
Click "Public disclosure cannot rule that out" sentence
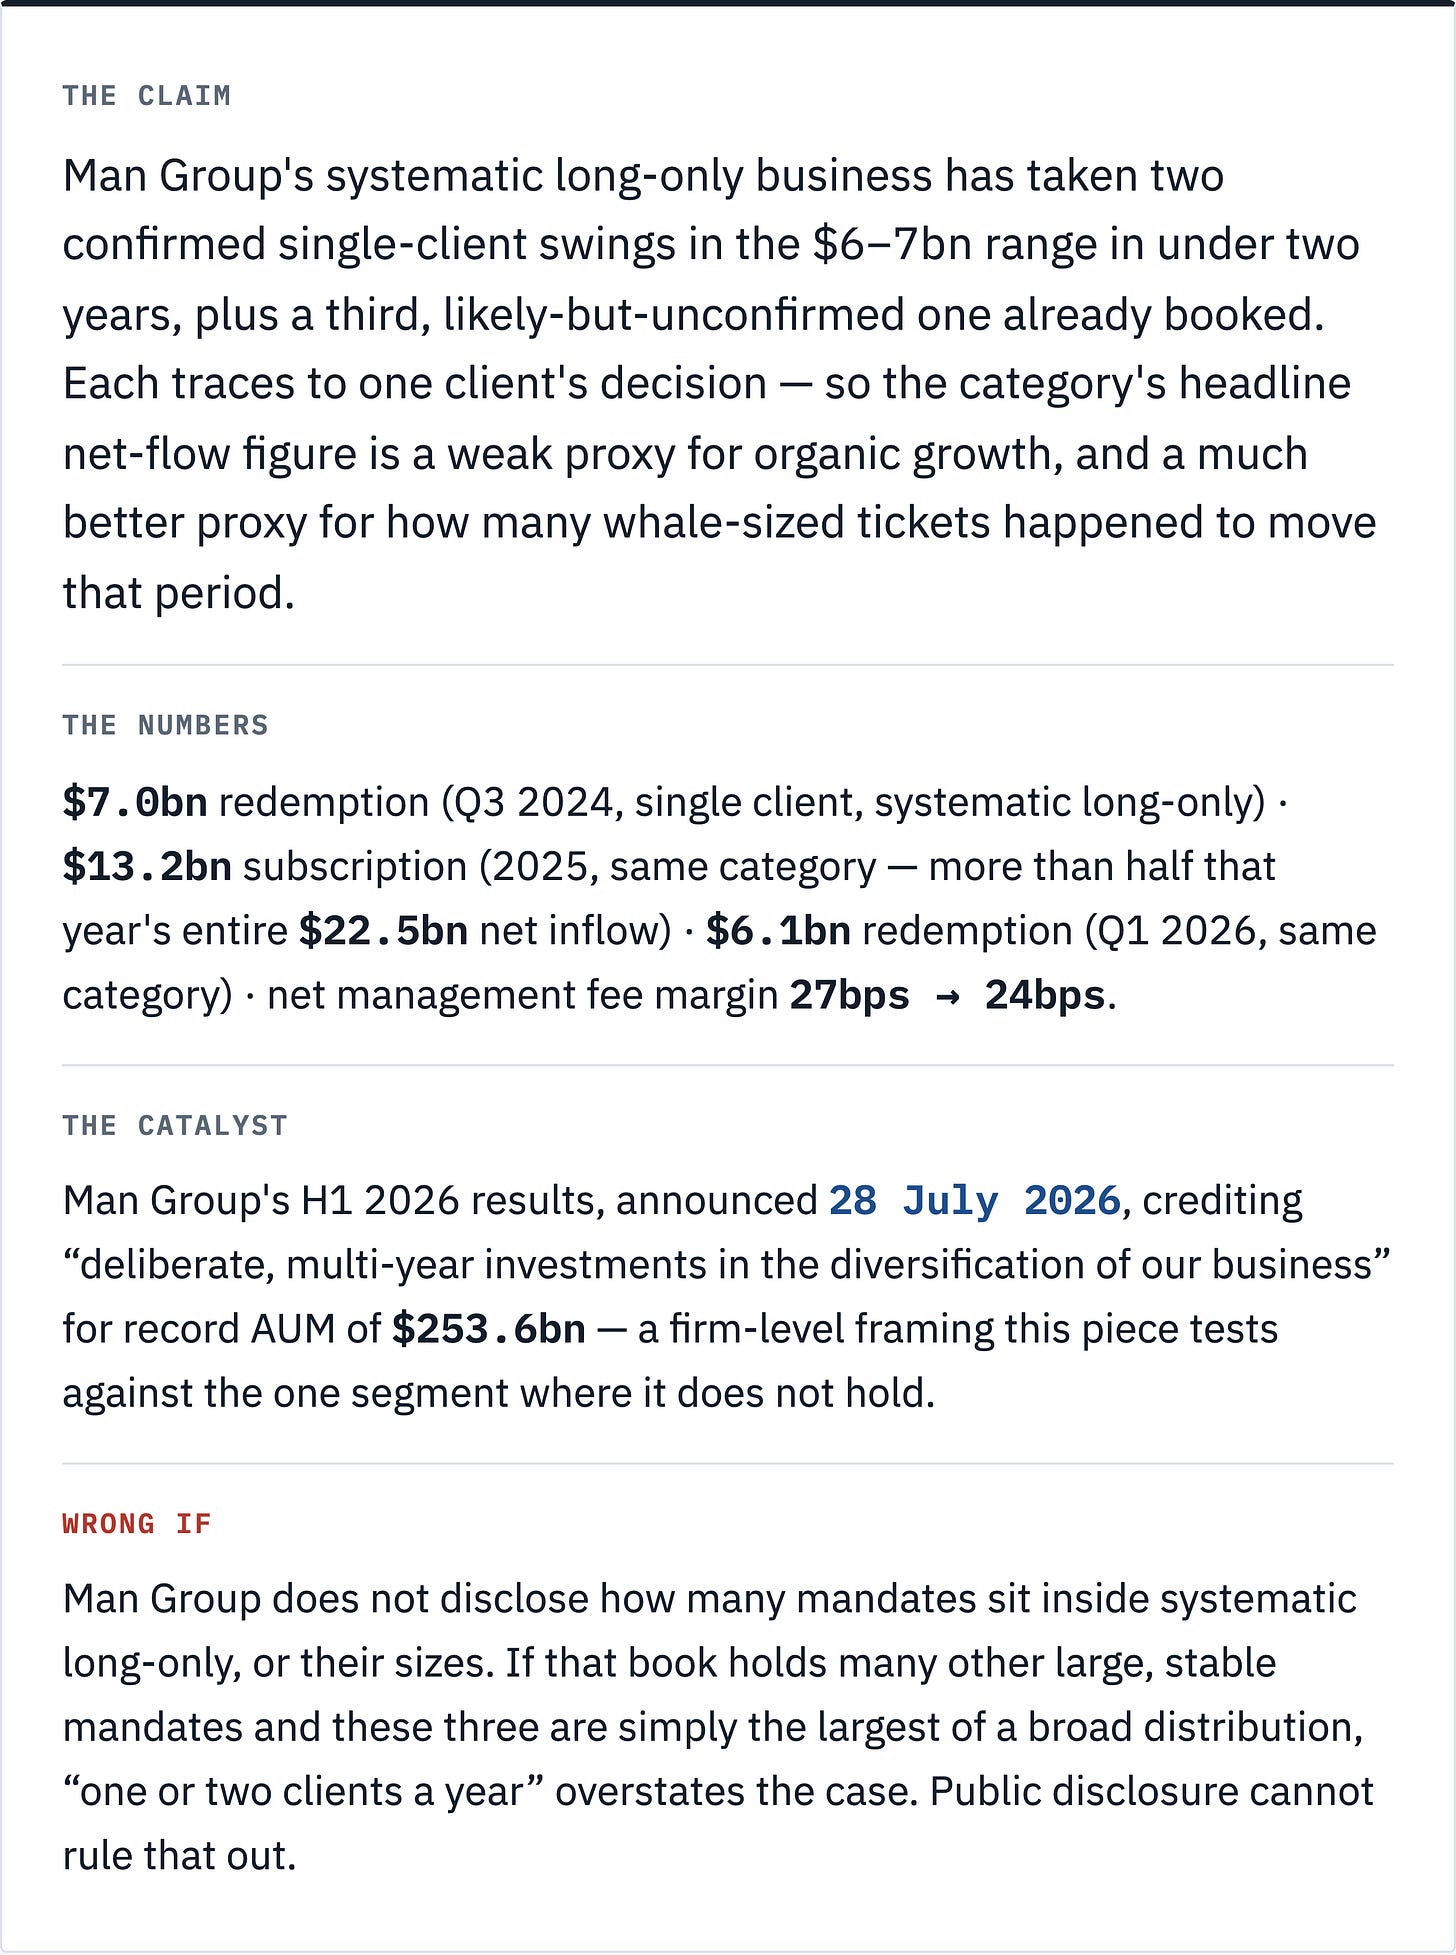click(718, 1824)
